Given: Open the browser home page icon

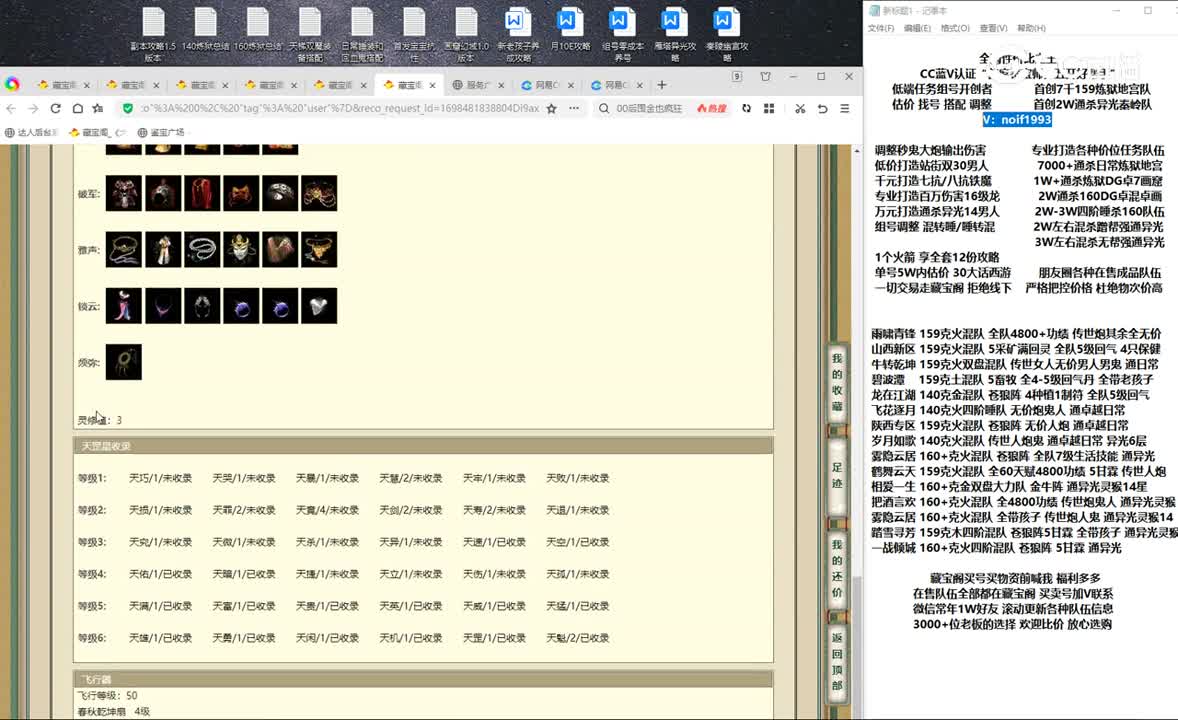Looking at the screenshot, I should [77, 108].
